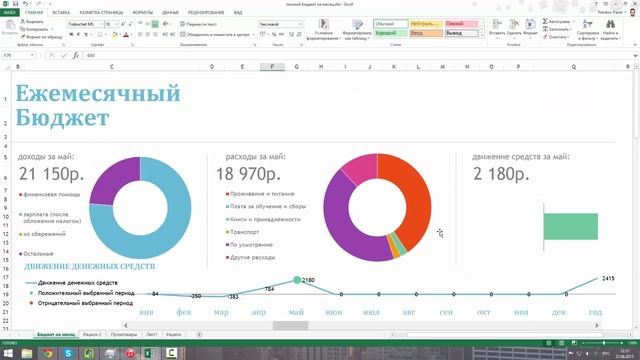Screen dimensions: 640x360
Task: Open Chrome from the taskbar
Action: [x=48, y=353]
